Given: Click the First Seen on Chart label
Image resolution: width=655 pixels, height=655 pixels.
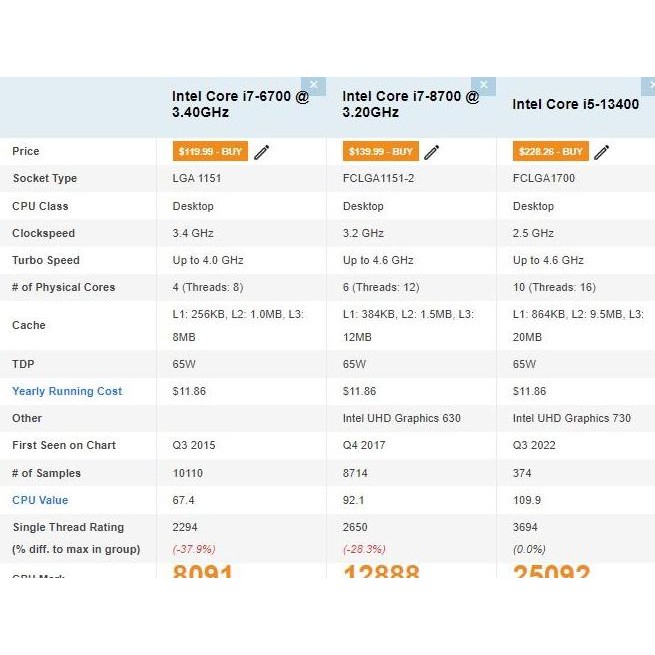Looking at the screenshot, I should click(x=64, y=445).
